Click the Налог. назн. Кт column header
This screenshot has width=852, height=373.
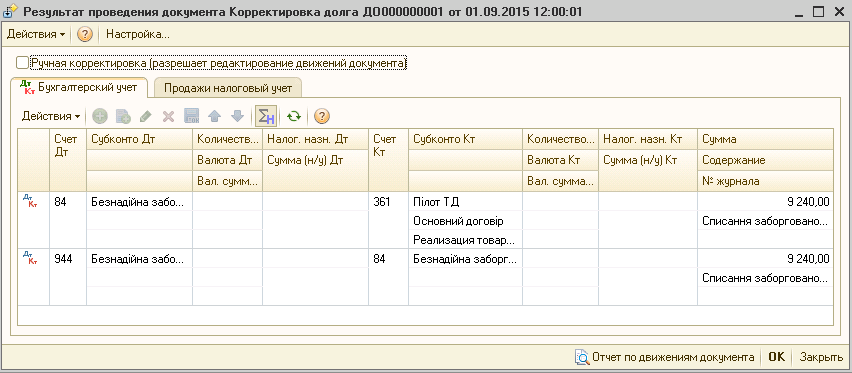click(648, 139)
